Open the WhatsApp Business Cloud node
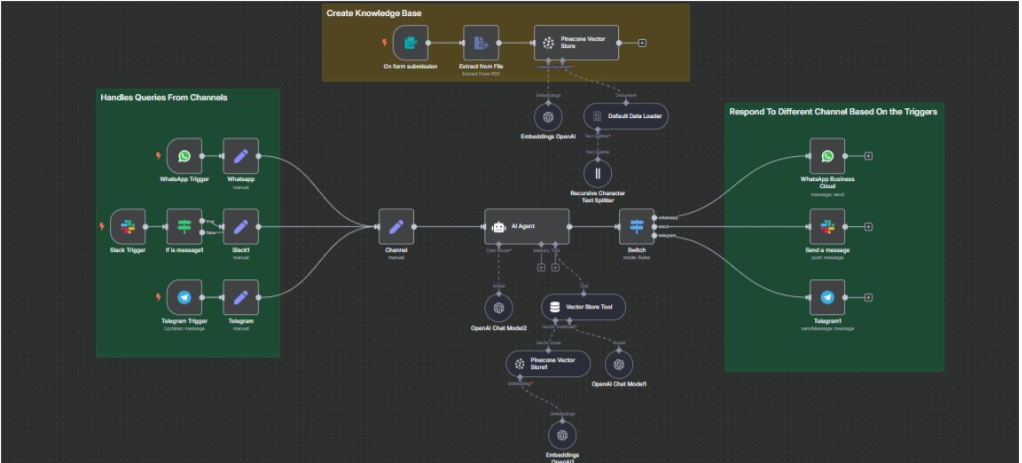The height and width of the screenshot is (463, 1022). (x=827, y=156)
